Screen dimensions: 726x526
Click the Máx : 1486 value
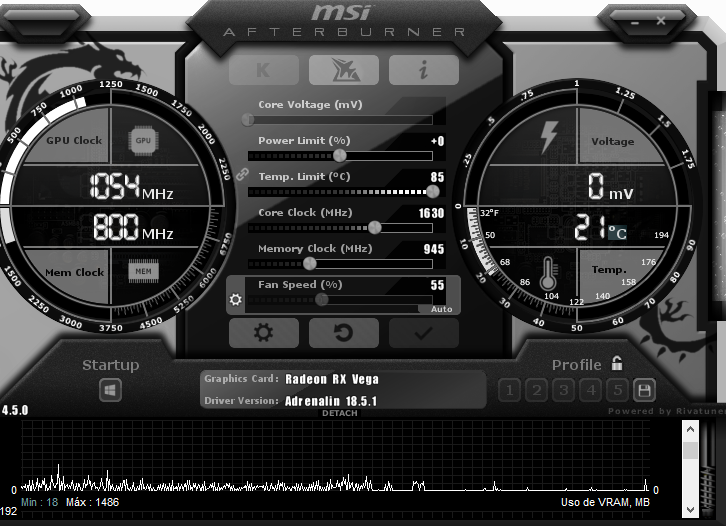92,502
